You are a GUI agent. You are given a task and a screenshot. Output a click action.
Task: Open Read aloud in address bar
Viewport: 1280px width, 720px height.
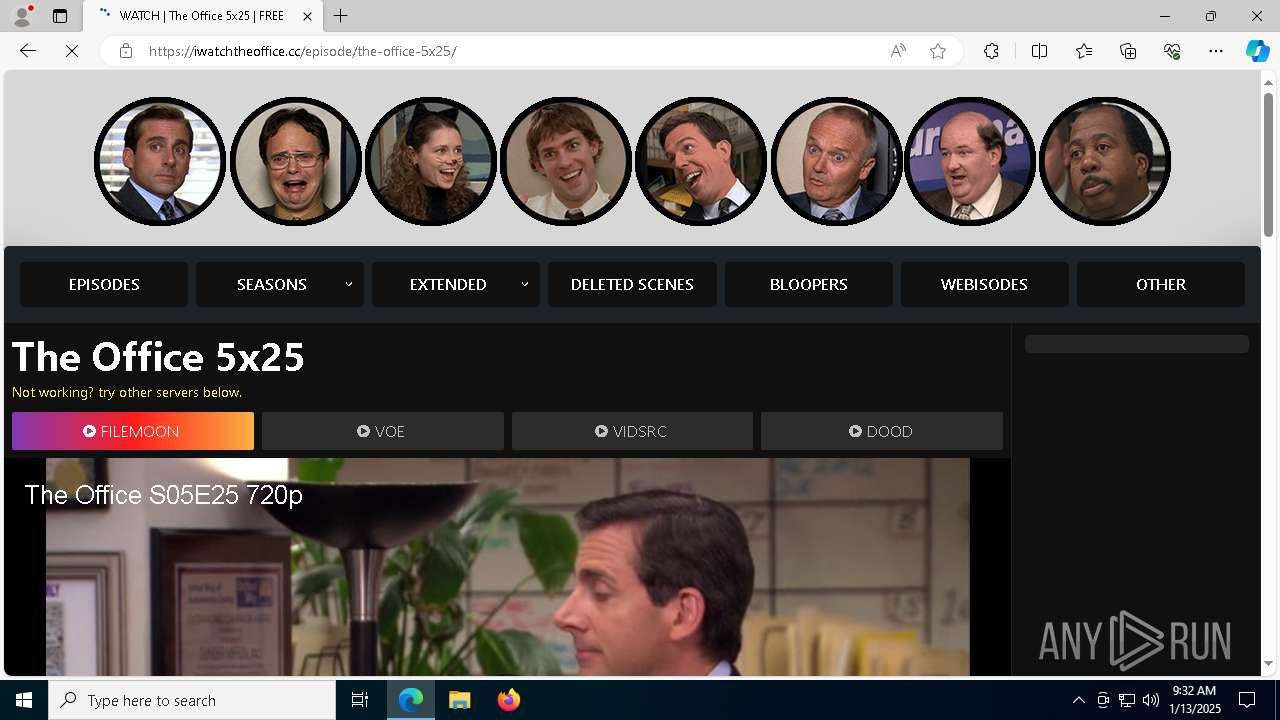tap(898, 51)
